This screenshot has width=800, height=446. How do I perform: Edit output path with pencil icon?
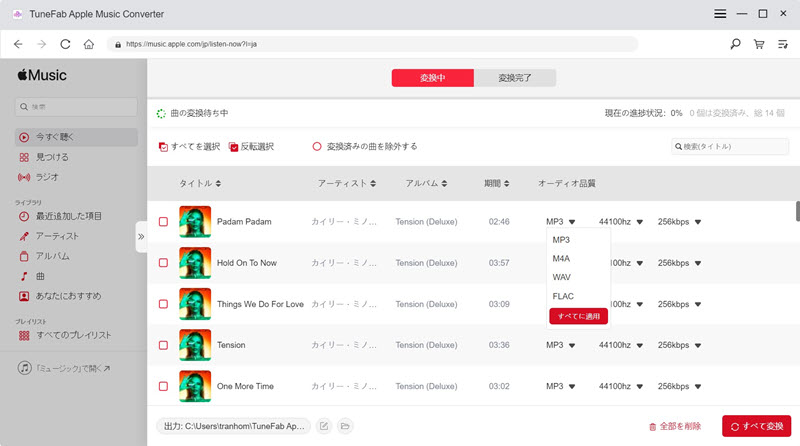point(324,426)
